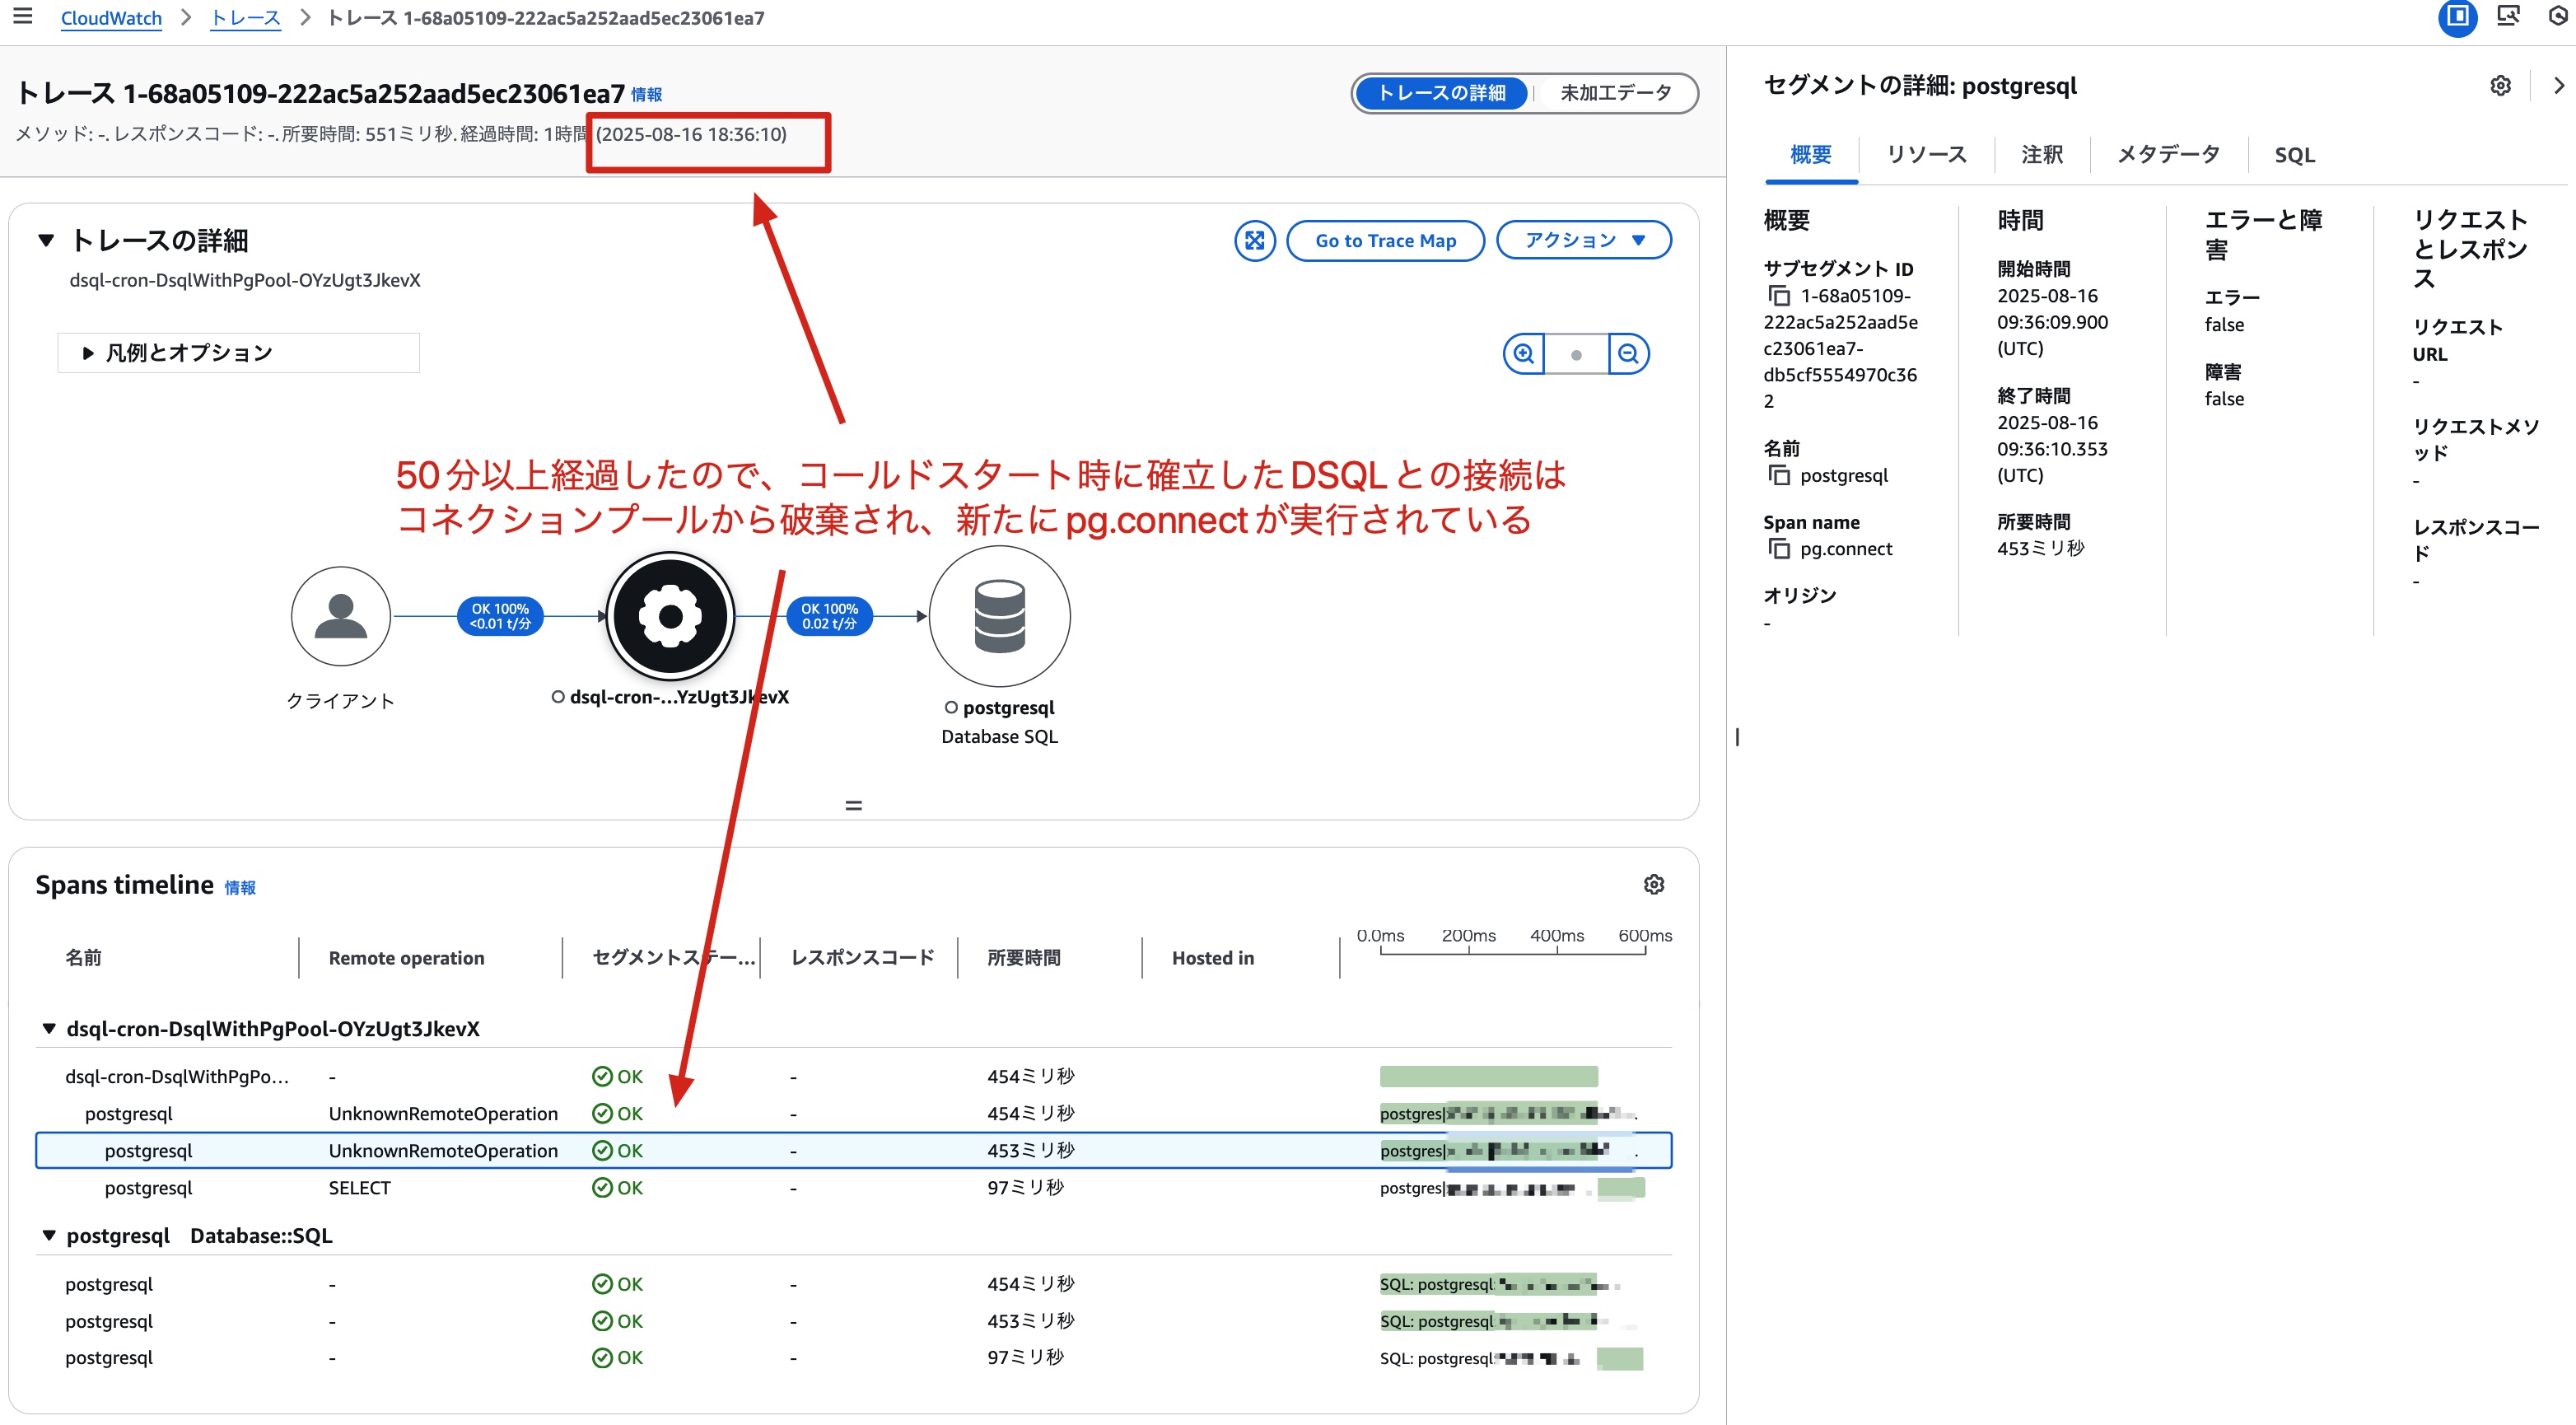Click OK status icon in SELECT row
The height and width of the screenshot is (1425, 2576).
click(602, 1188)
